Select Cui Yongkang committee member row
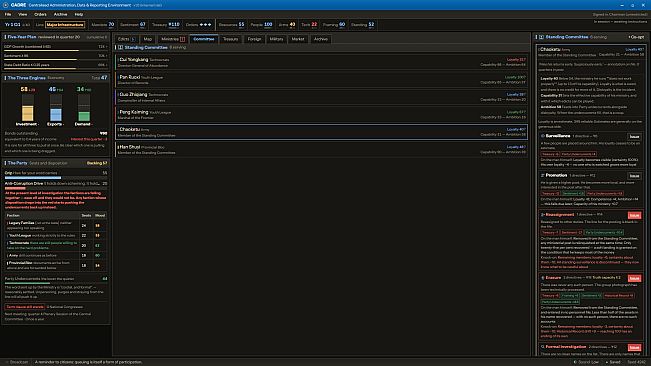Screen dimensions: 651x366 [321, 62]
